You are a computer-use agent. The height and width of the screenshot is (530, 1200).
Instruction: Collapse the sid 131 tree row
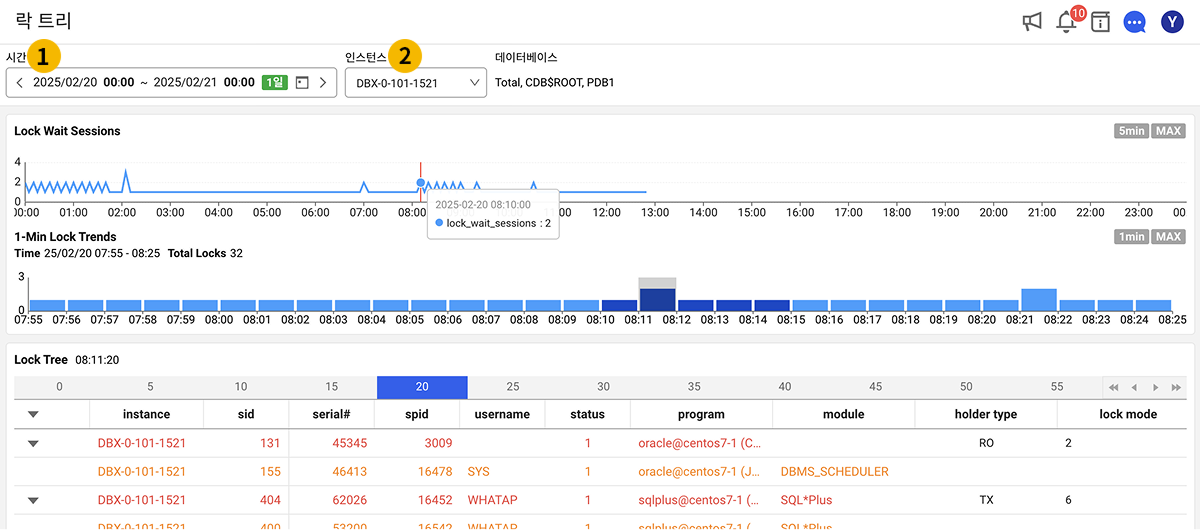coord(33,443)
